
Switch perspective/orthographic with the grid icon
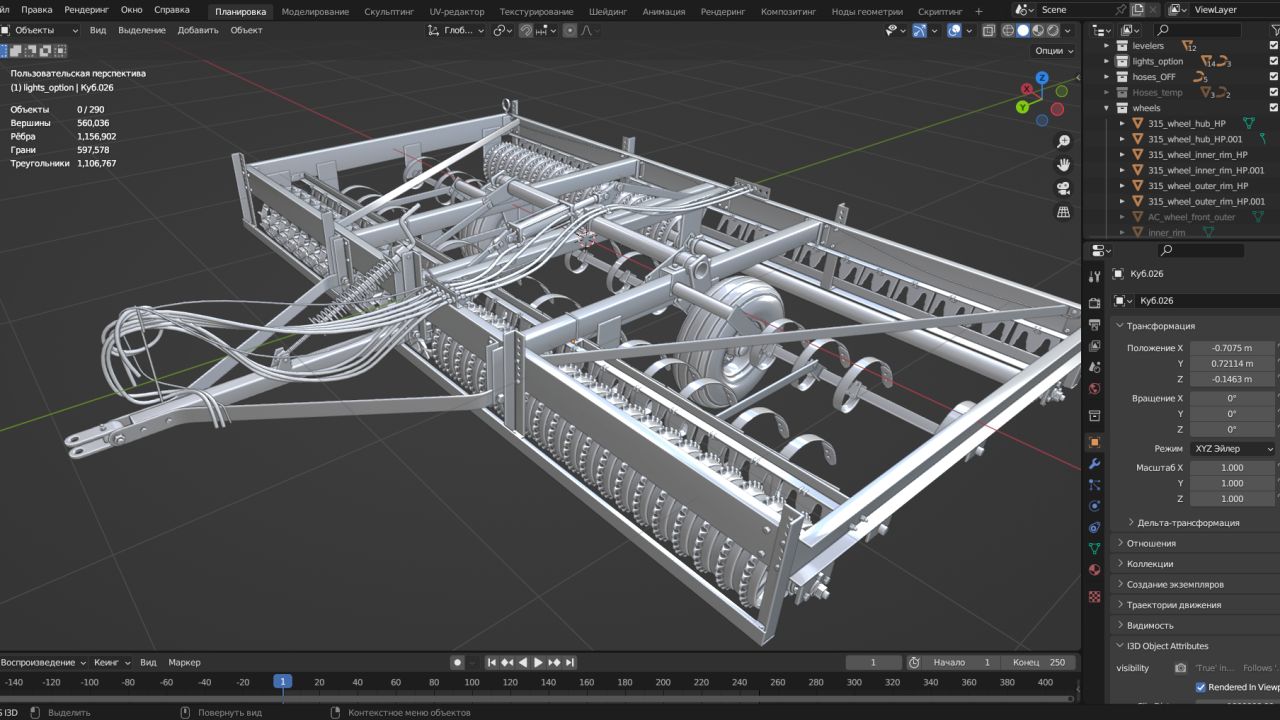click(1064, 212)
